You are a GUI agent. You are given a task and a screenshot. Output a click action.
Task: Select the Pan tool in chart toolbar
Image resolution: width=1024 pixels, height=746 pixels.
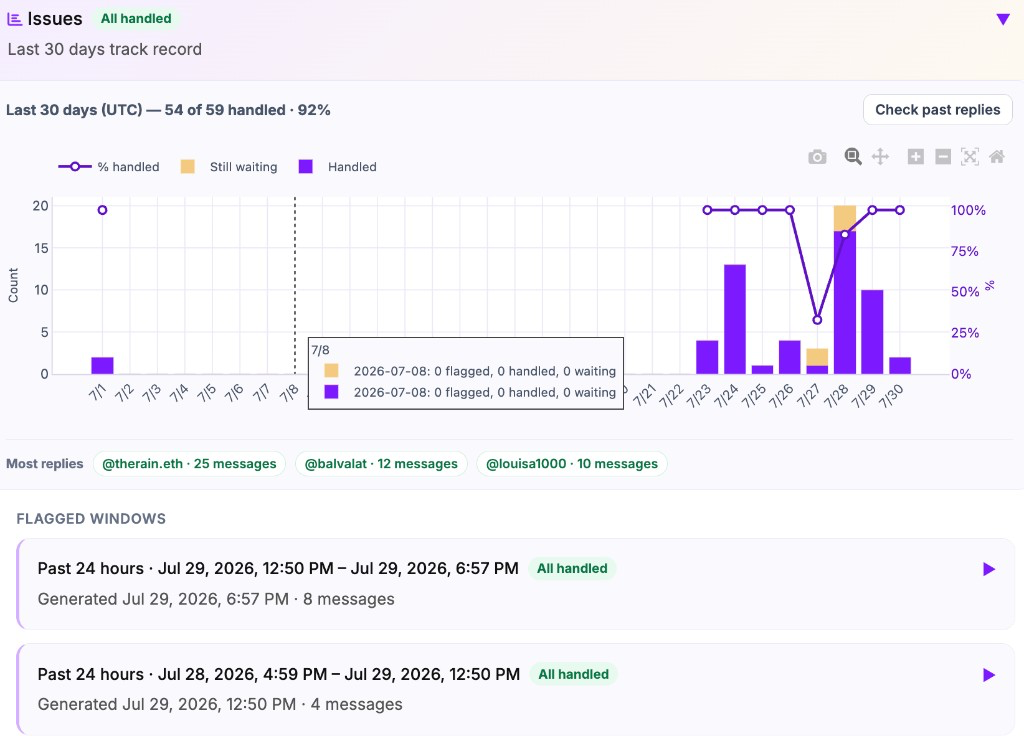click(x=880, y=157)
